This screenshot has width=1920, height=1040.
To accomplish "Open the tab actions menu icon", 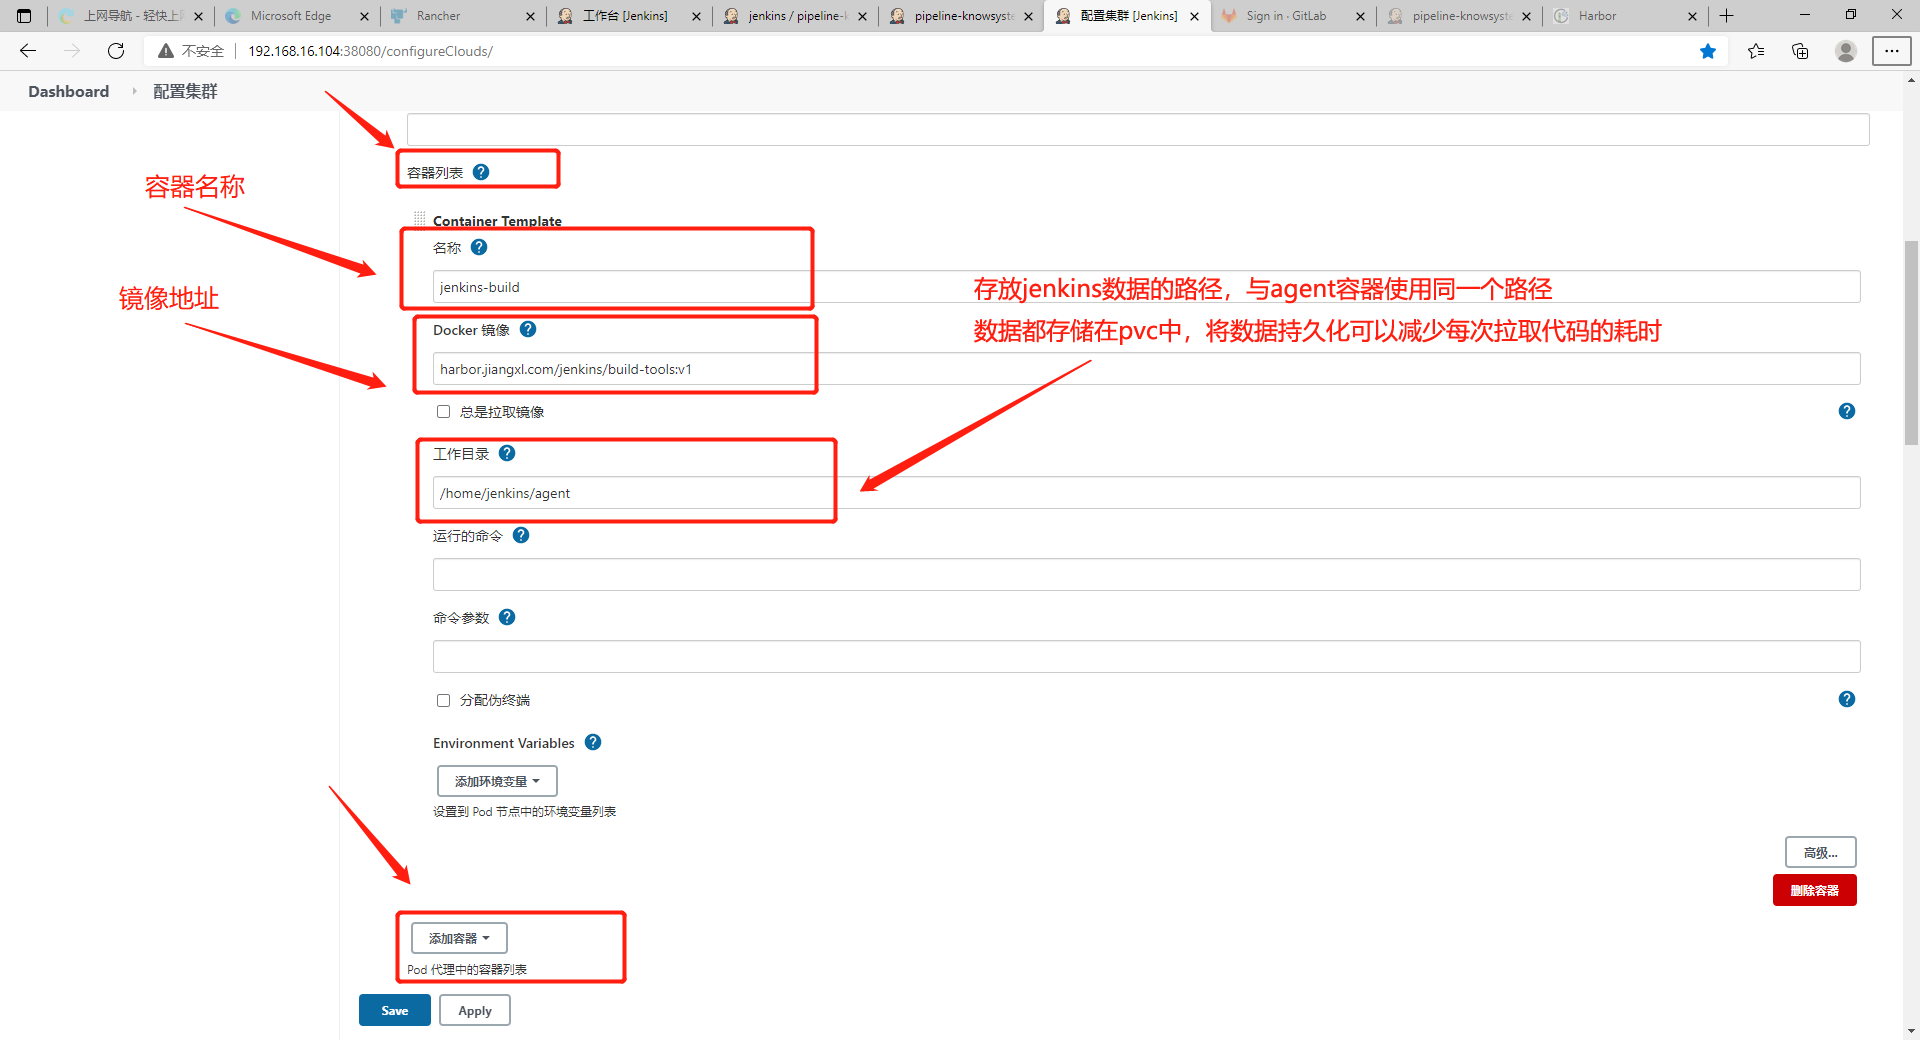I will coord(24,16).
